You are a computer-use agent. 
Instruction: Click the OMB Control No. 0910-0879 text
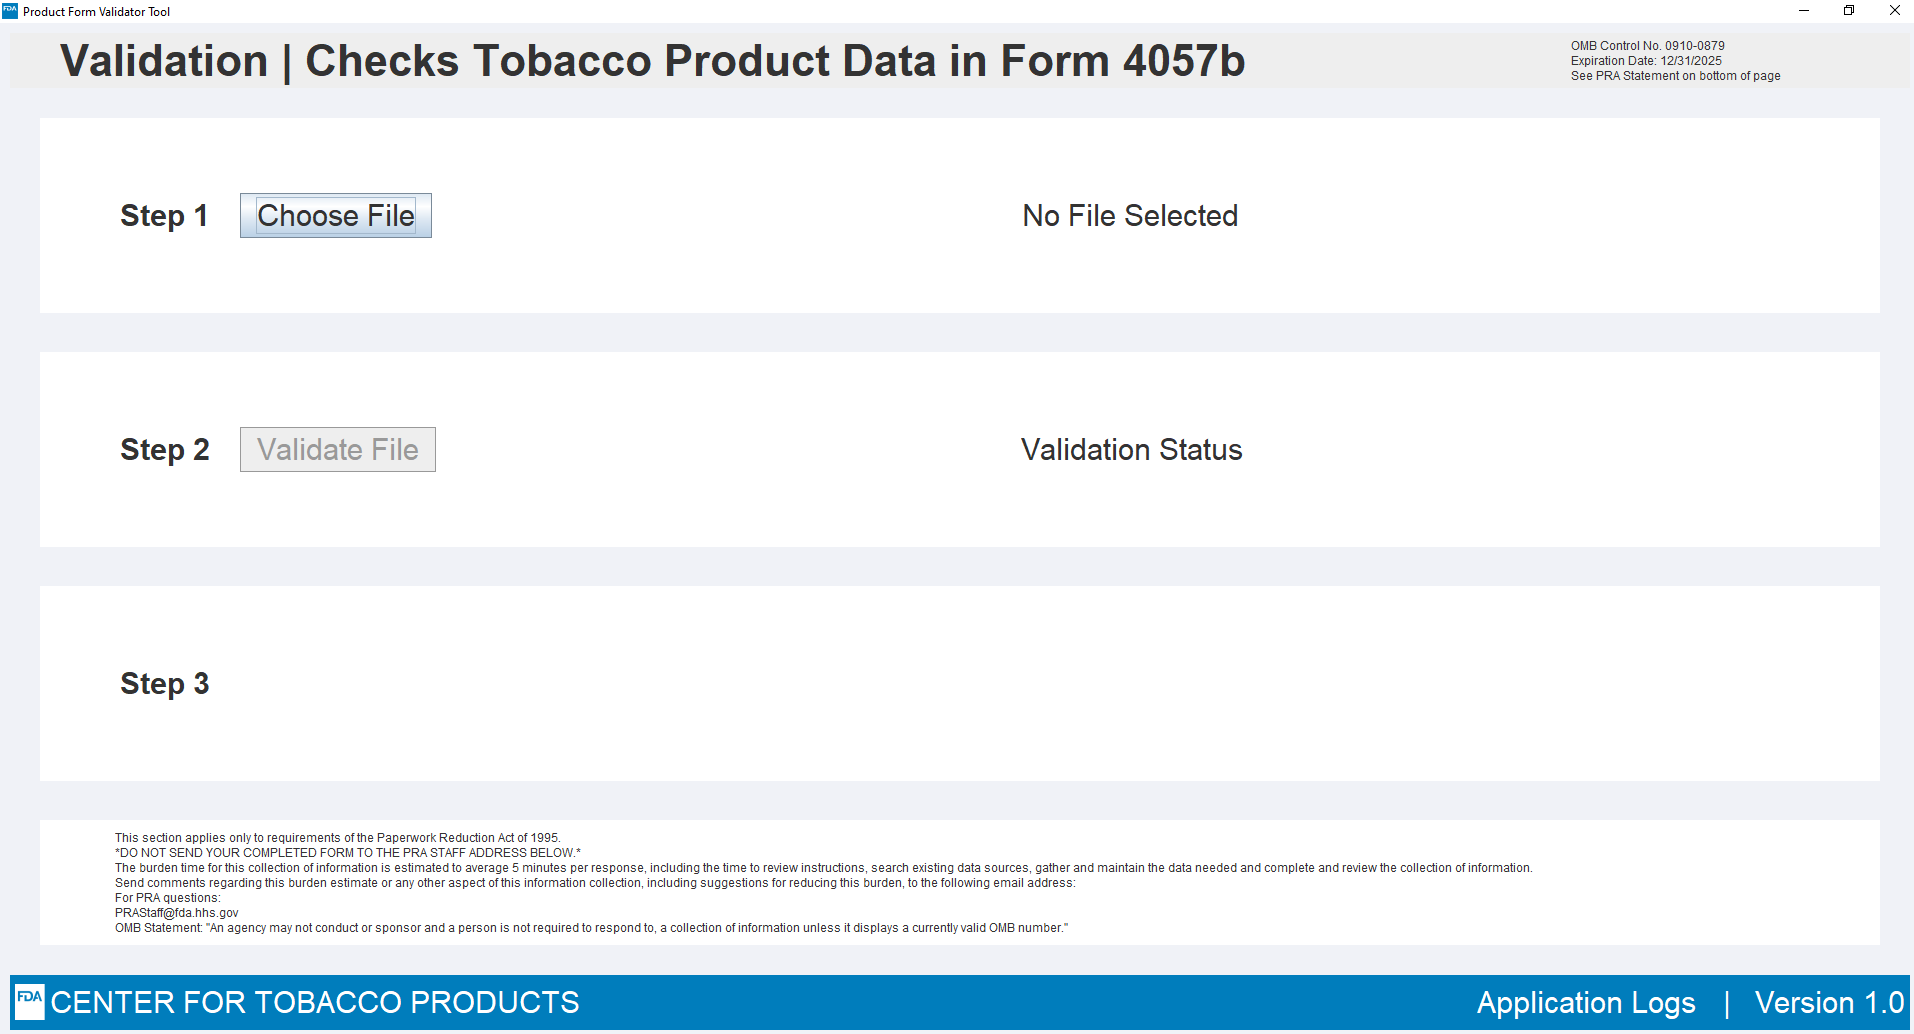[1647, 46]
